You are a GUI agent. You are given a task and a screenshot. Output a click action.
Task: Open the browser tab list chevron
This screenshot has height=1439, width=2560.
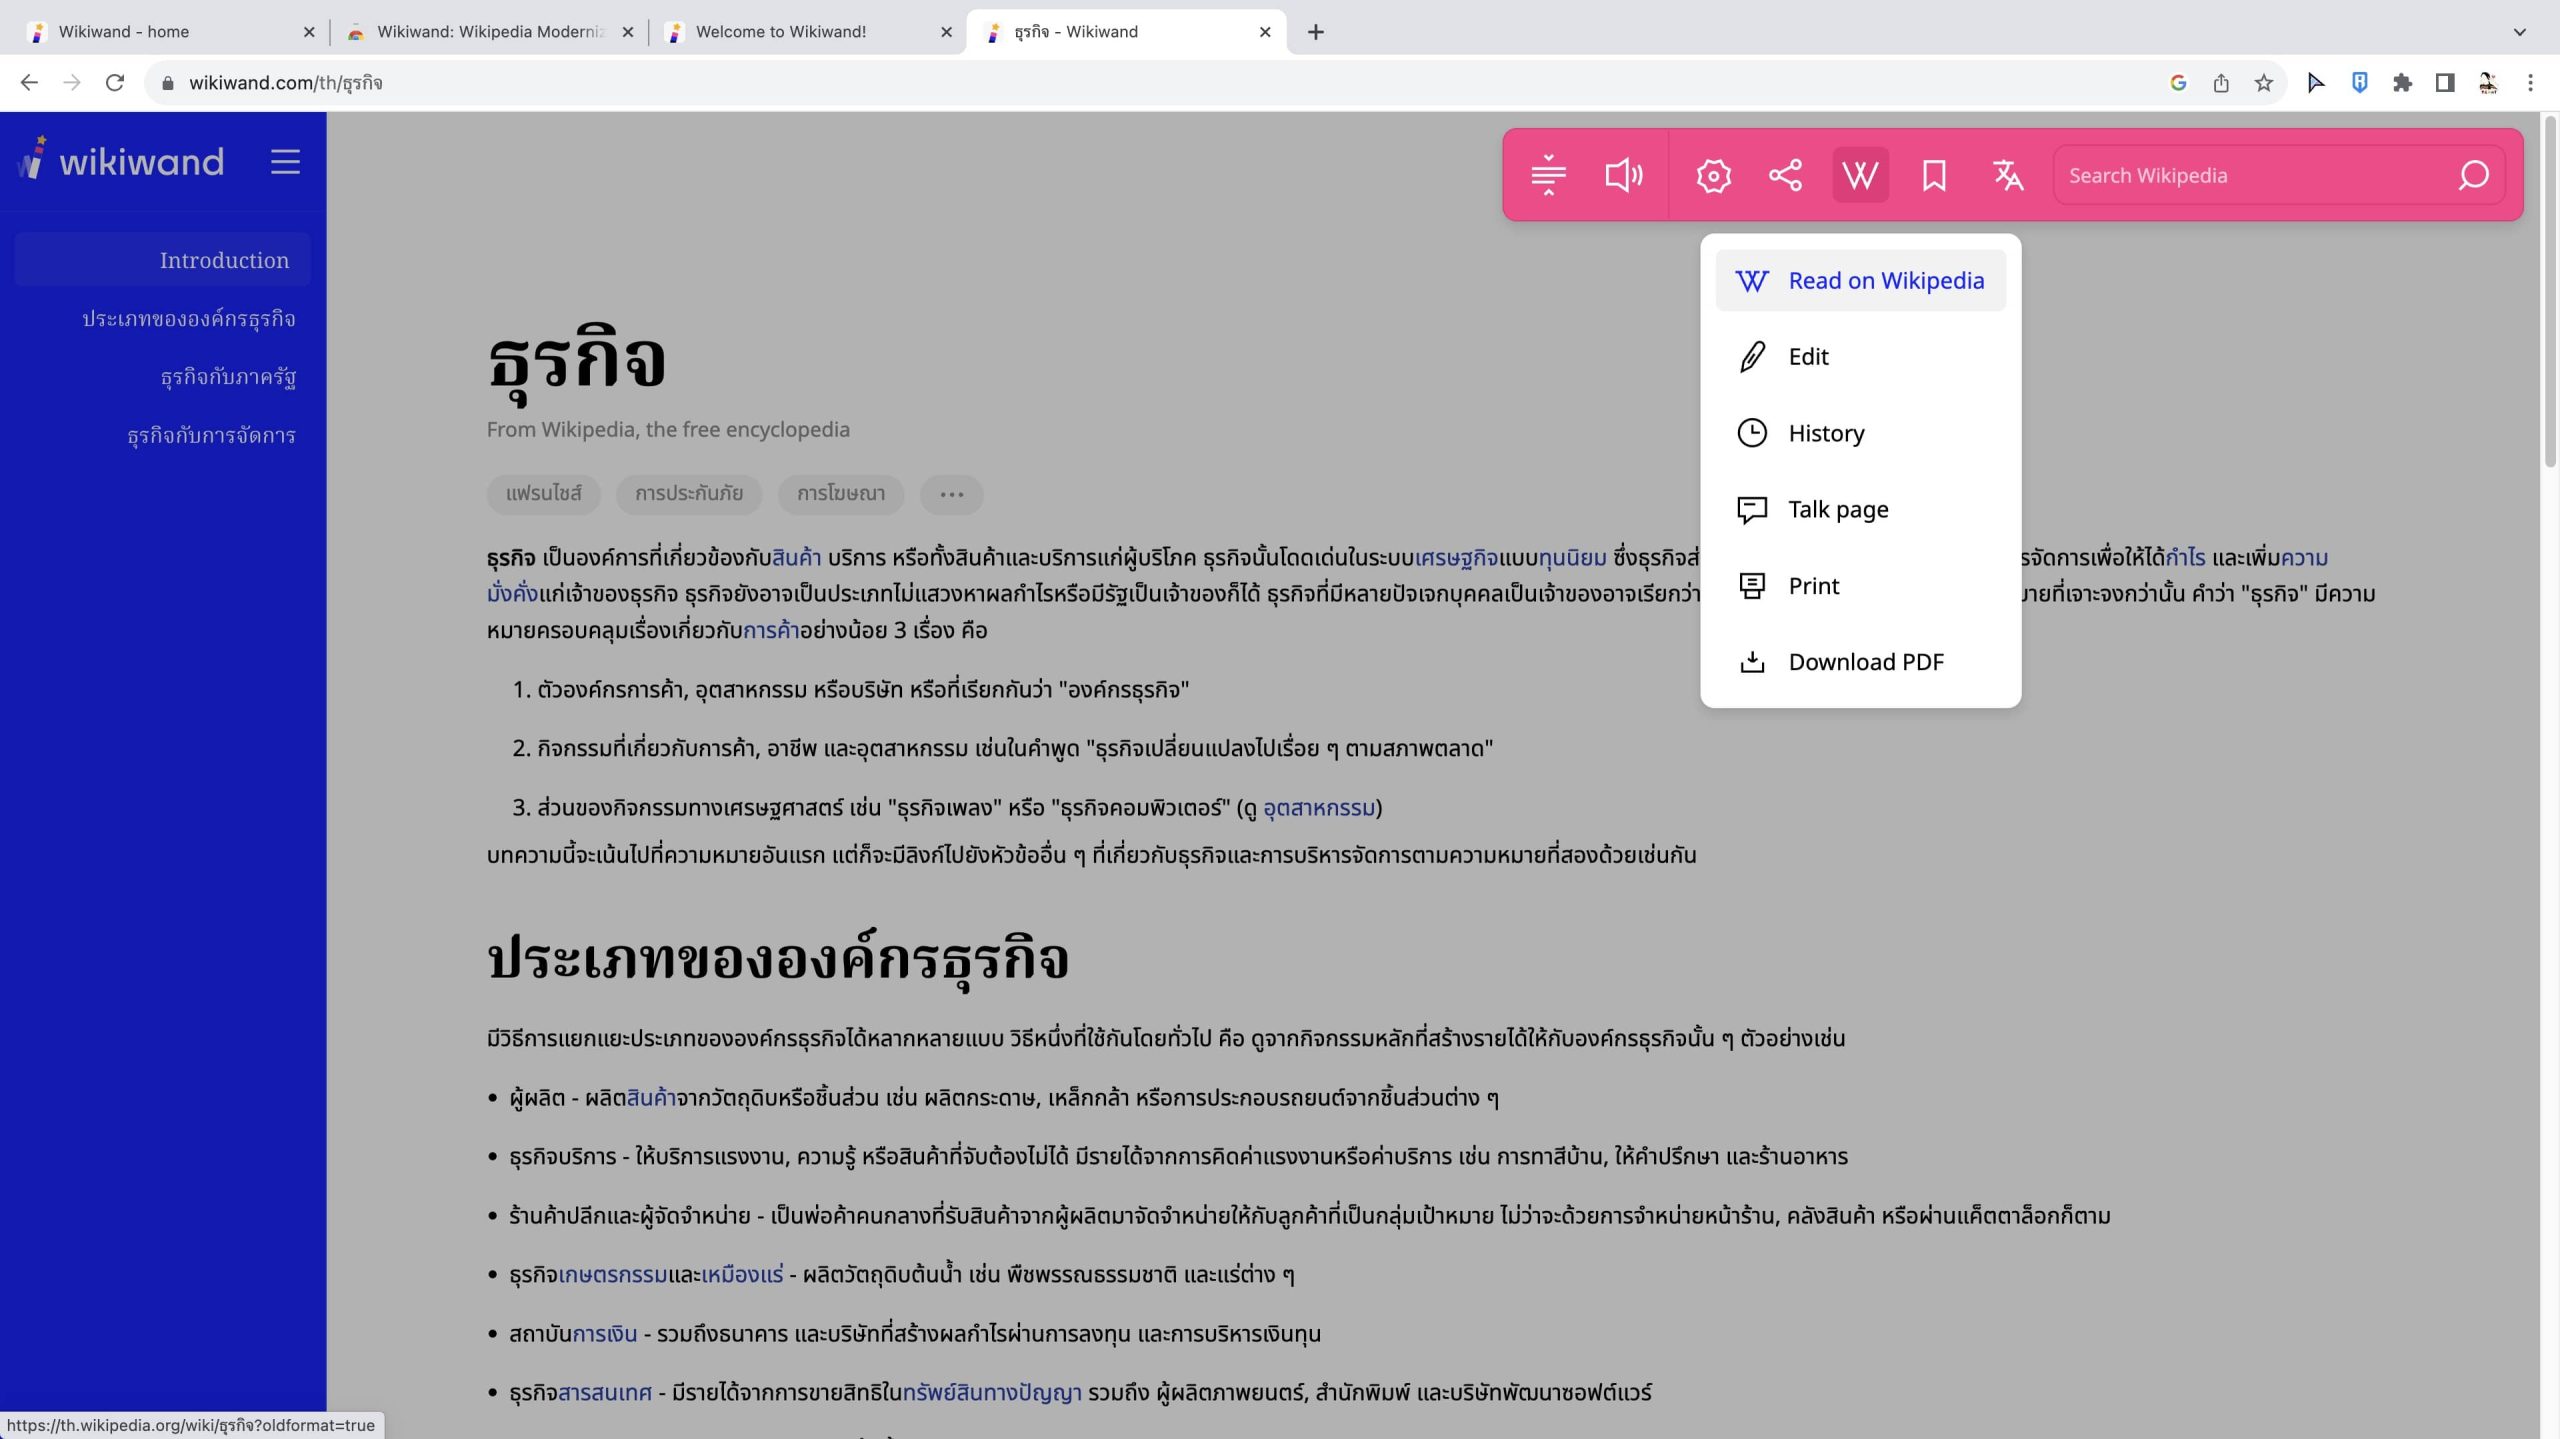coord(2519,32)
